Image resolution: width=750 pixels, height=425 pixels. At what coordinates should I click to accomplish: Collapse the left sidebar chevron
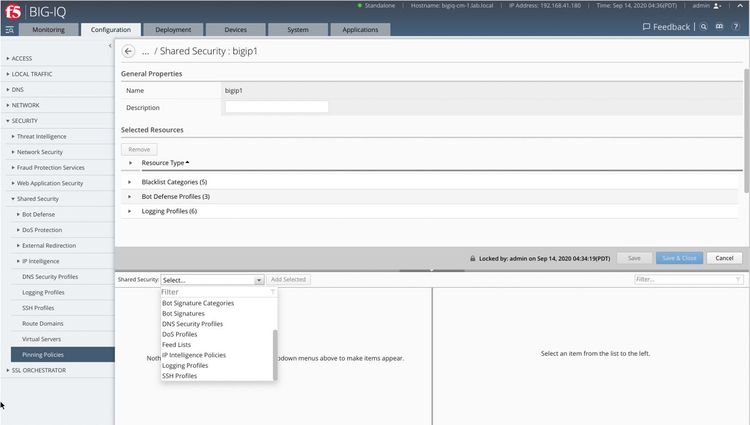point(110,46)
